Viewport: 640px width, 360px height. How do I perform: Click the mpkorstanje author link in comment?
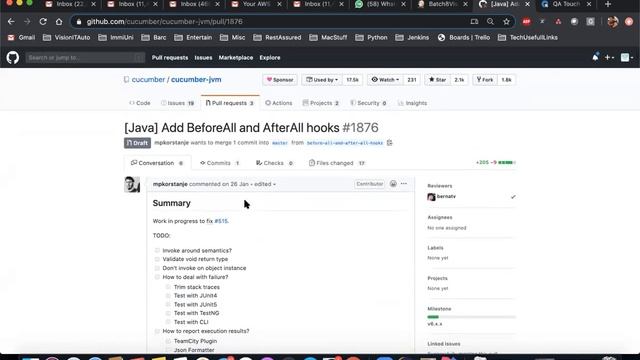pos(170,184)
